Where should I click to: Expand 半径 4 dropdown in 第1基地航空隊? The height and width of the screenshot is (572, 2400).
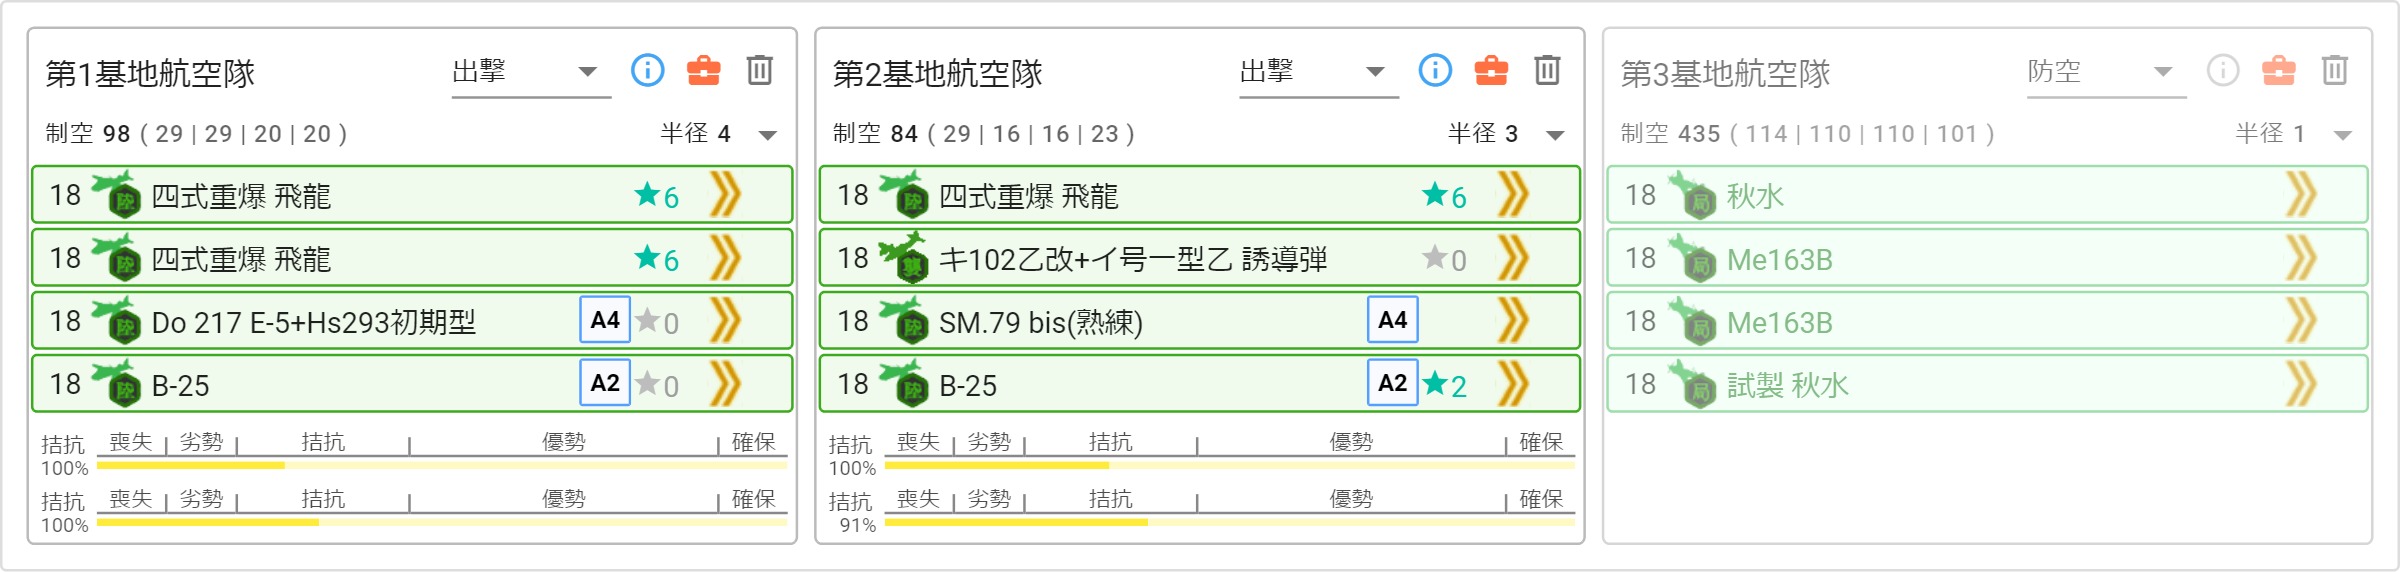pos(719,134)
